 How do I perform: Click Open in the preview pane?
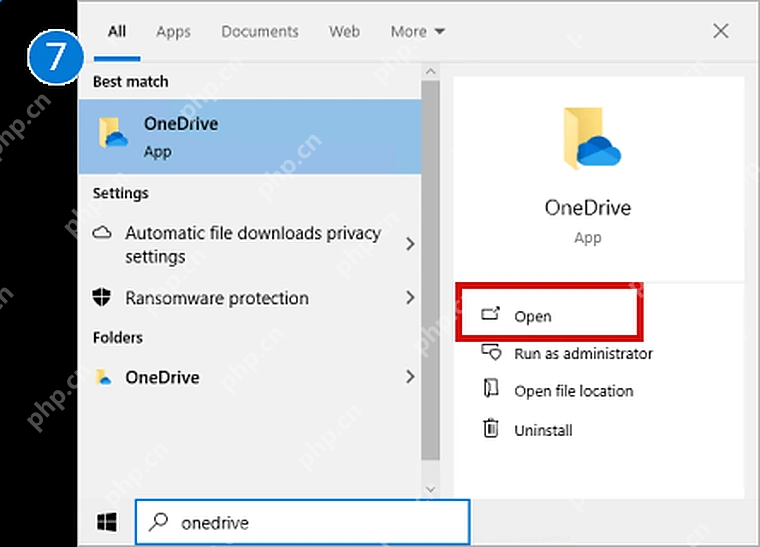(549, 315)
